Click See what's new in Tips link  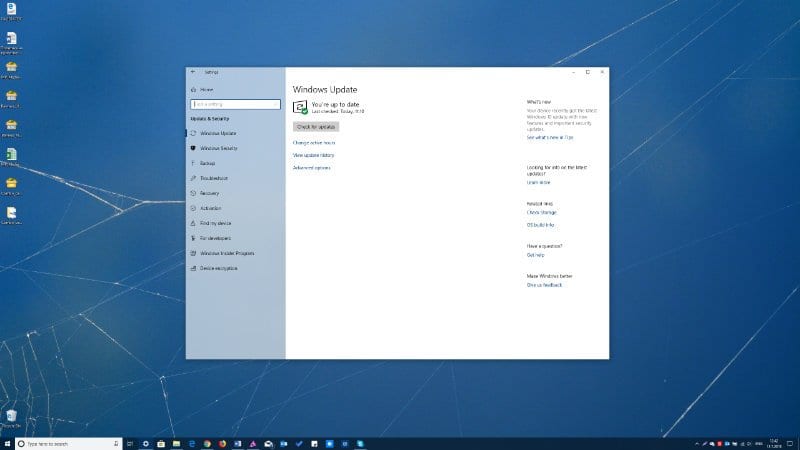click(549, 138)
